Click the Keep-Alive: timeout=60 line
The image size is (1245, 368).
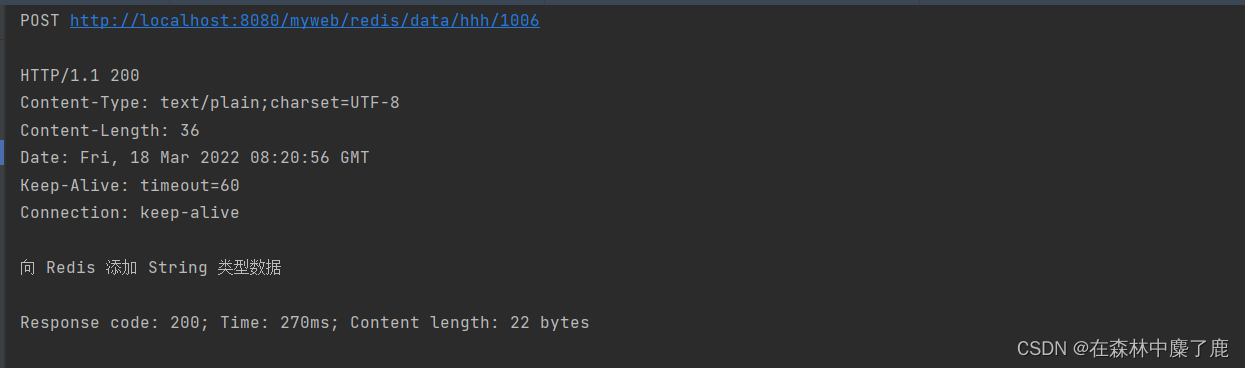click(x=130, y=185)
